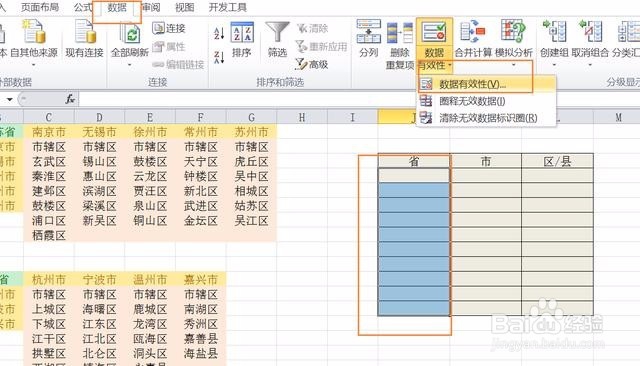The image size is (640, 366).
Task: Sort ascending with A-Z icon
Action: tap(219, 33)
